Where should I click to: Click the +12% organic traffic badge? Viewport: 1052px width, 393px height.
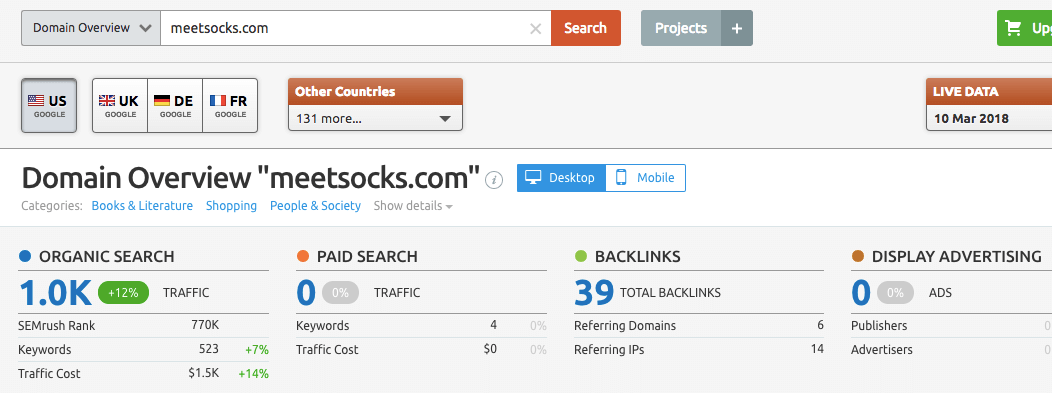tap(123, 292)
